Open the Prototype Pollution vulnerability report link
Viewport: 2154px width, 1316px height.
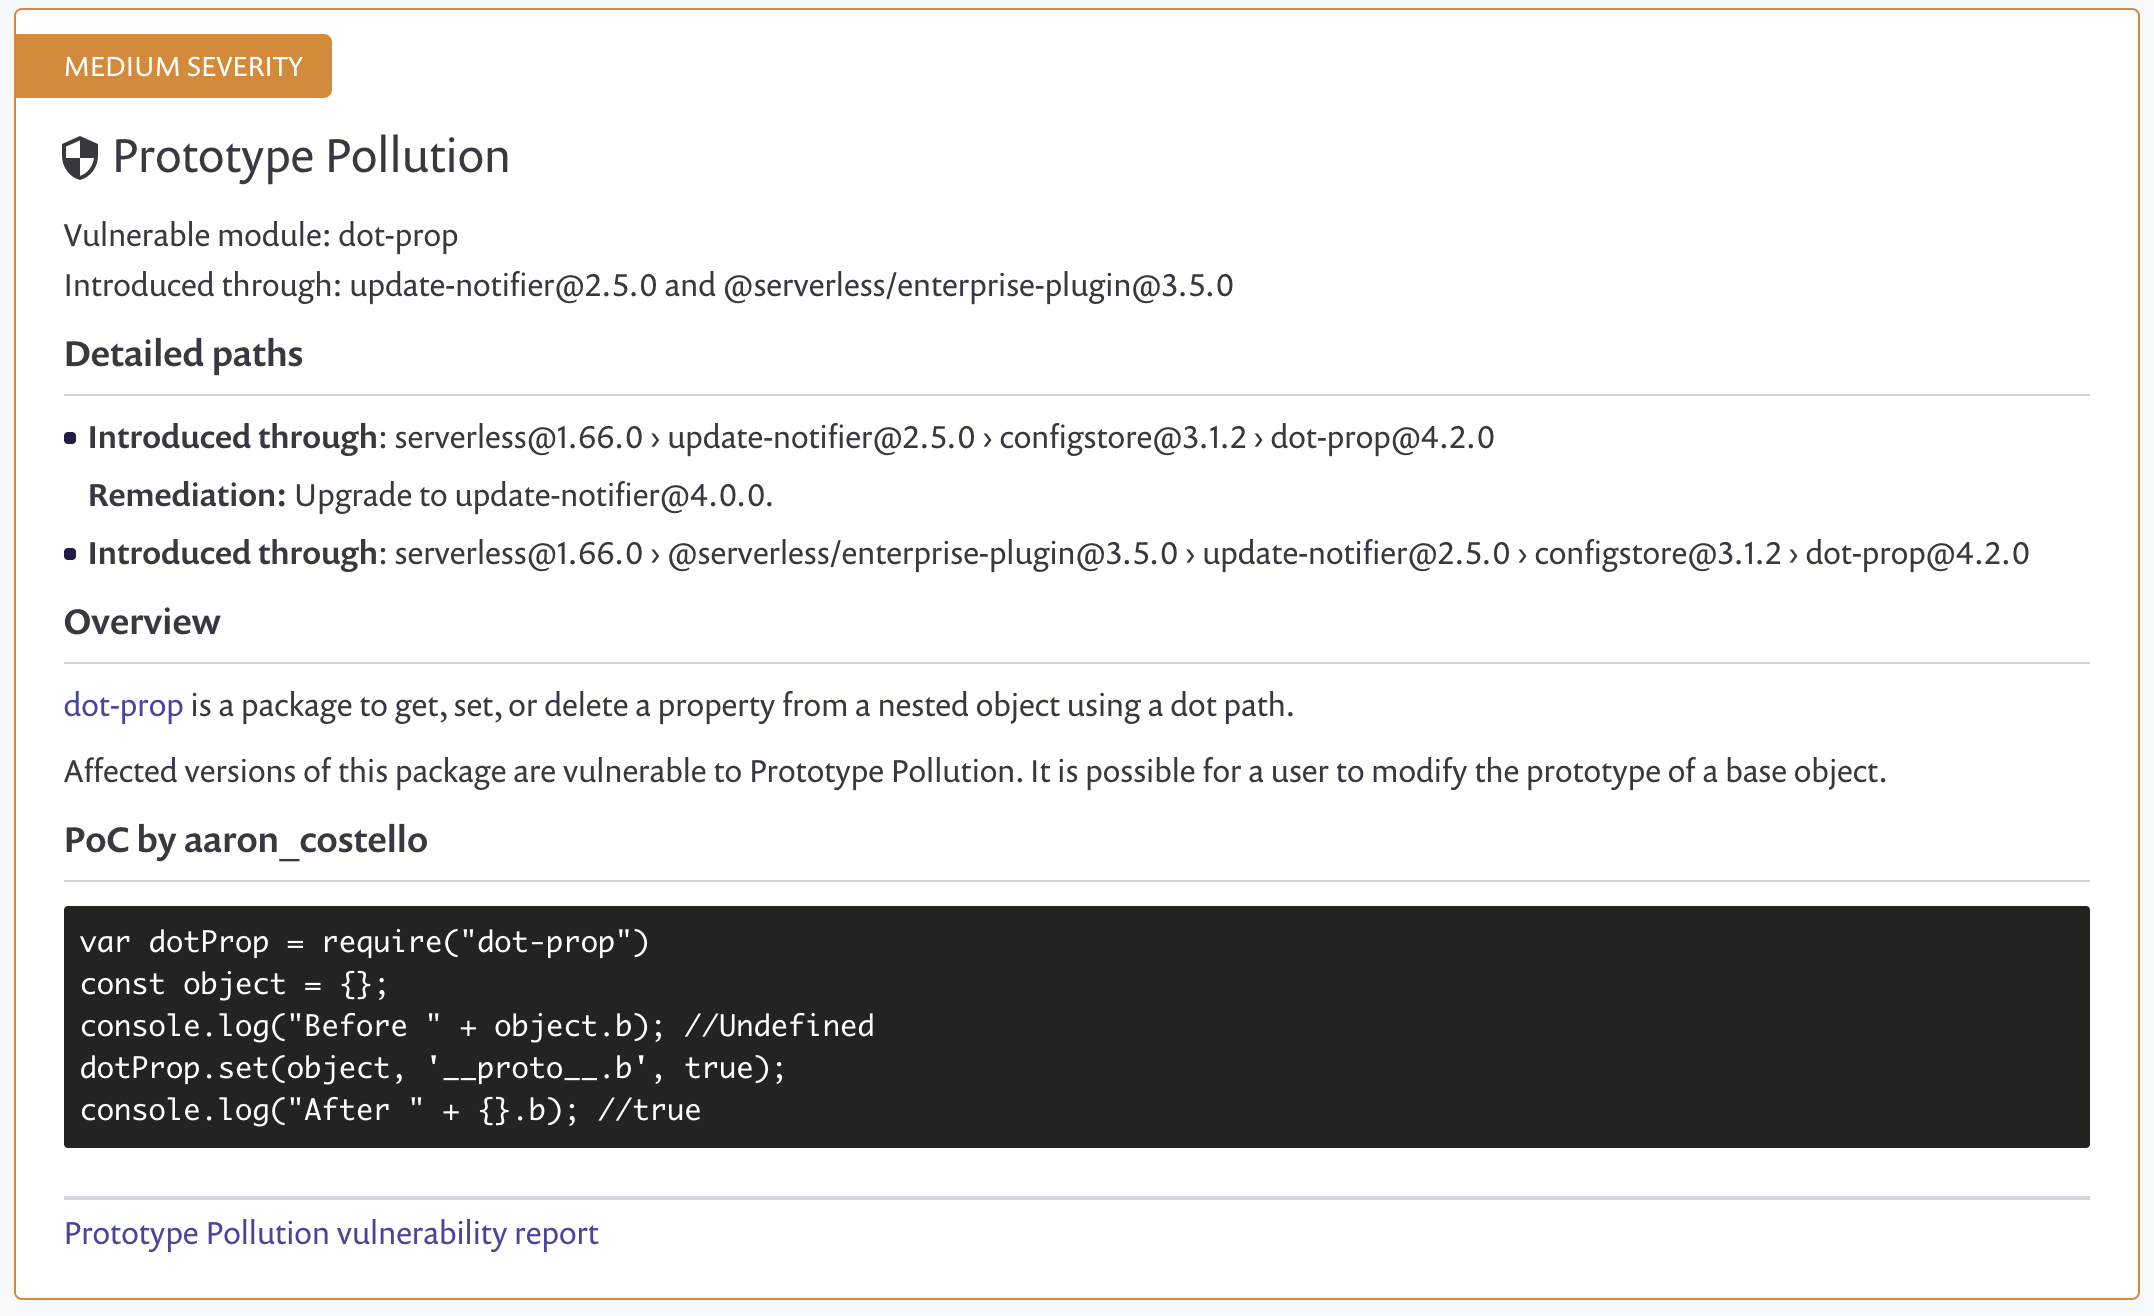click(x=331, y=1233)
